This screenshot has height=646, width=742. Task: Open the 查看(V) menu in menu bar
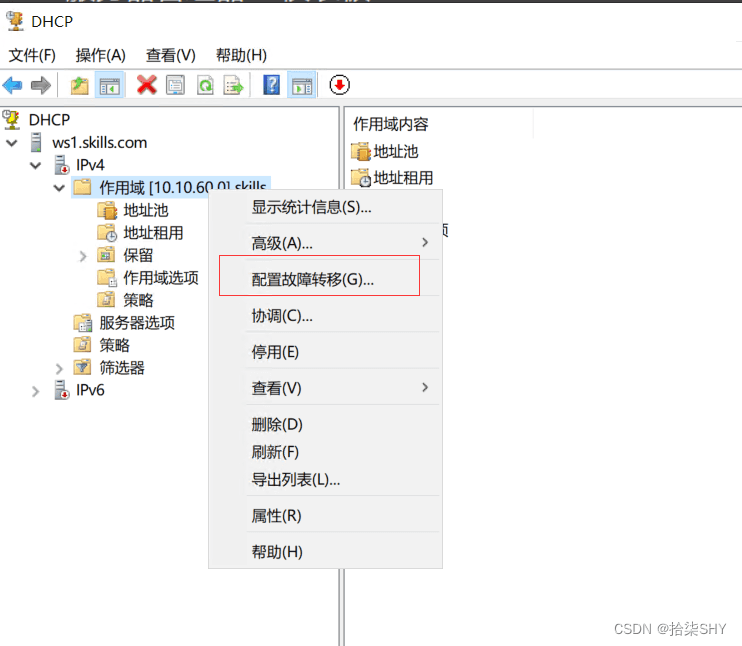(x=171, y=55)
